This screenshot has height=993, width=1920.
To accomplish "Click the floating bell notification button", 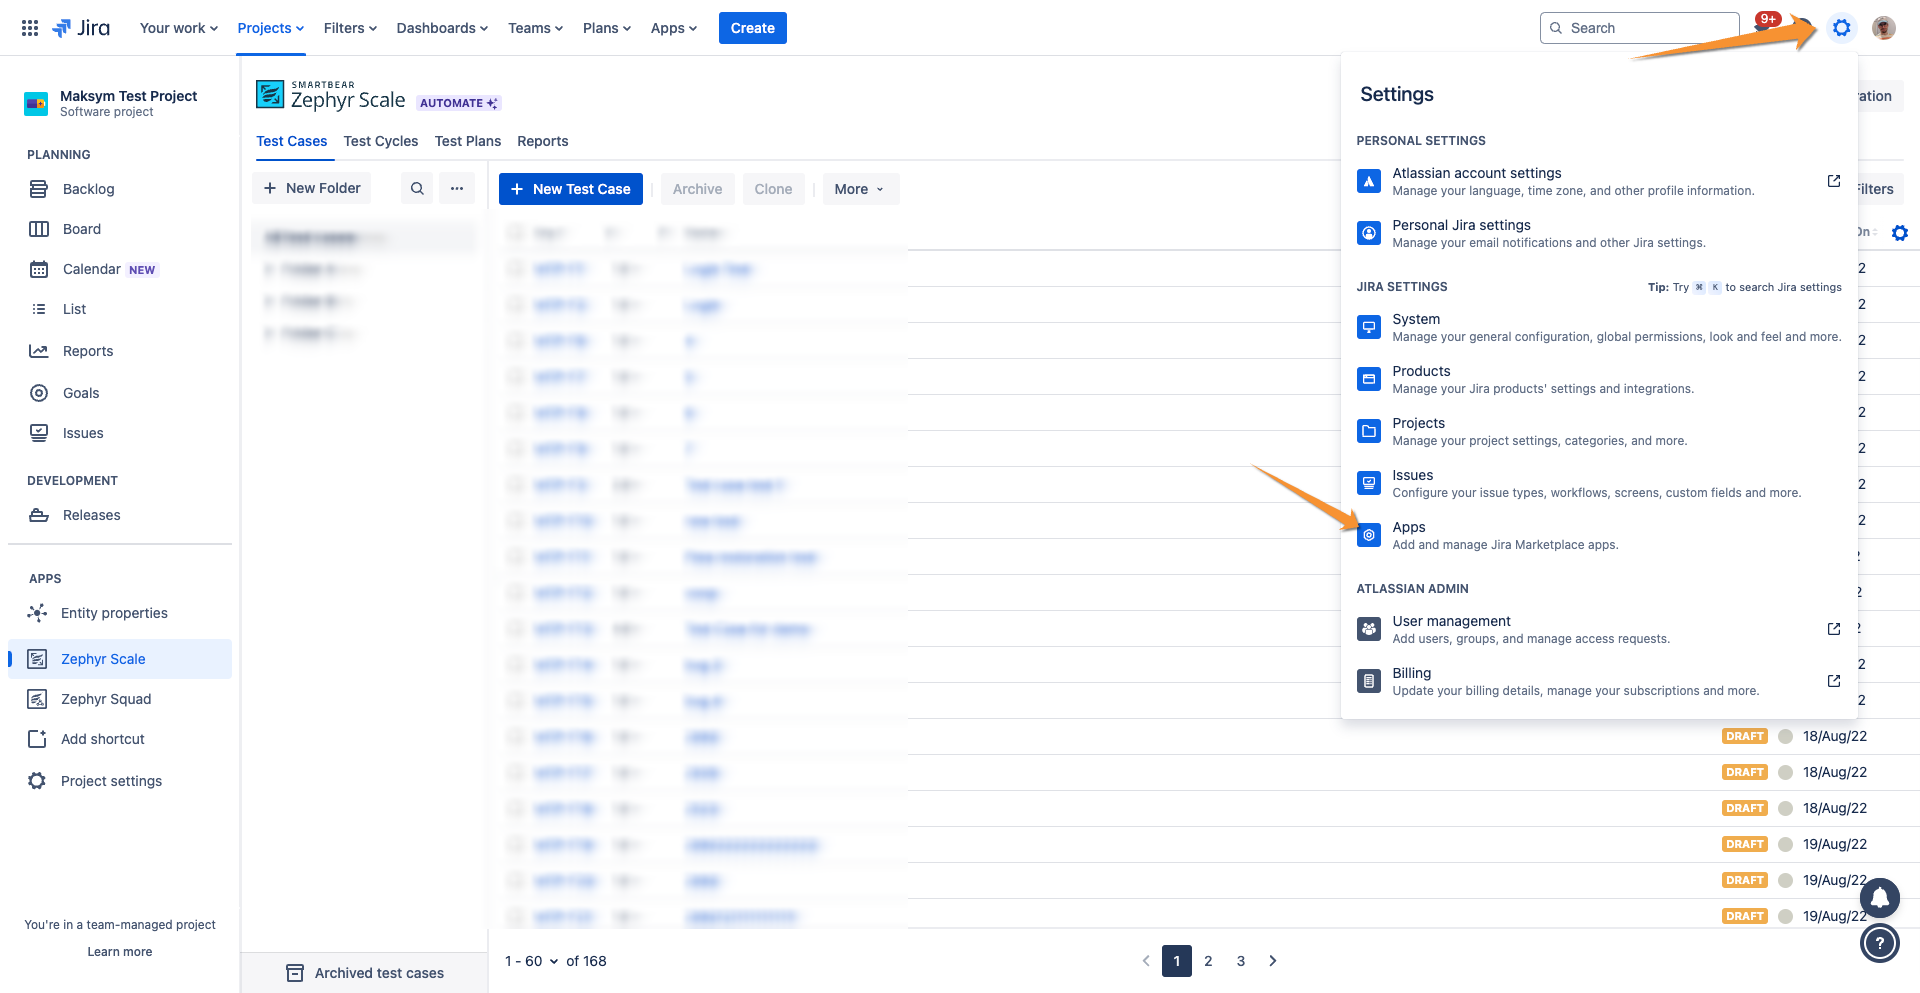I will pyautogui.click(x=1880, y=897).
